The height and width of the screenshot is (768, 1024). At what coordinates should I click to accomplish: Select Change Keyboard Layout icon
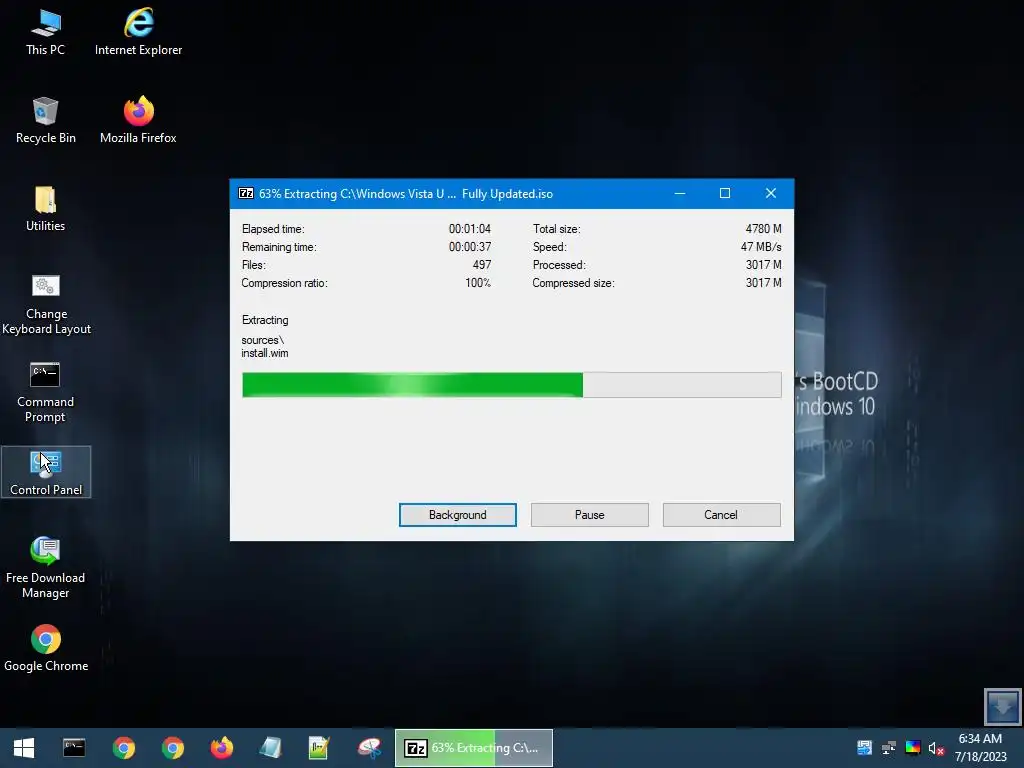pyautogui.click(x=46, y=304)
